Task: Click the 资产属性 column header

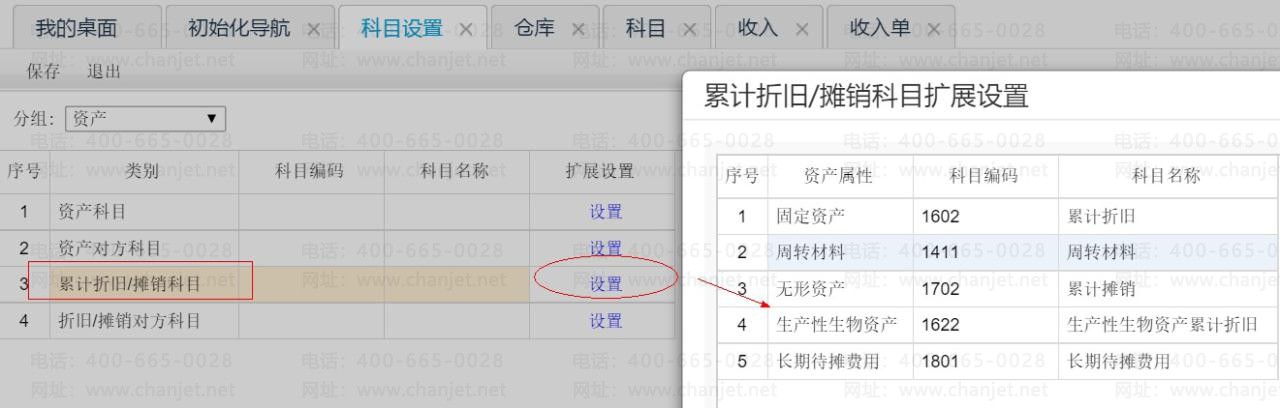Action: tap(838, 177)
